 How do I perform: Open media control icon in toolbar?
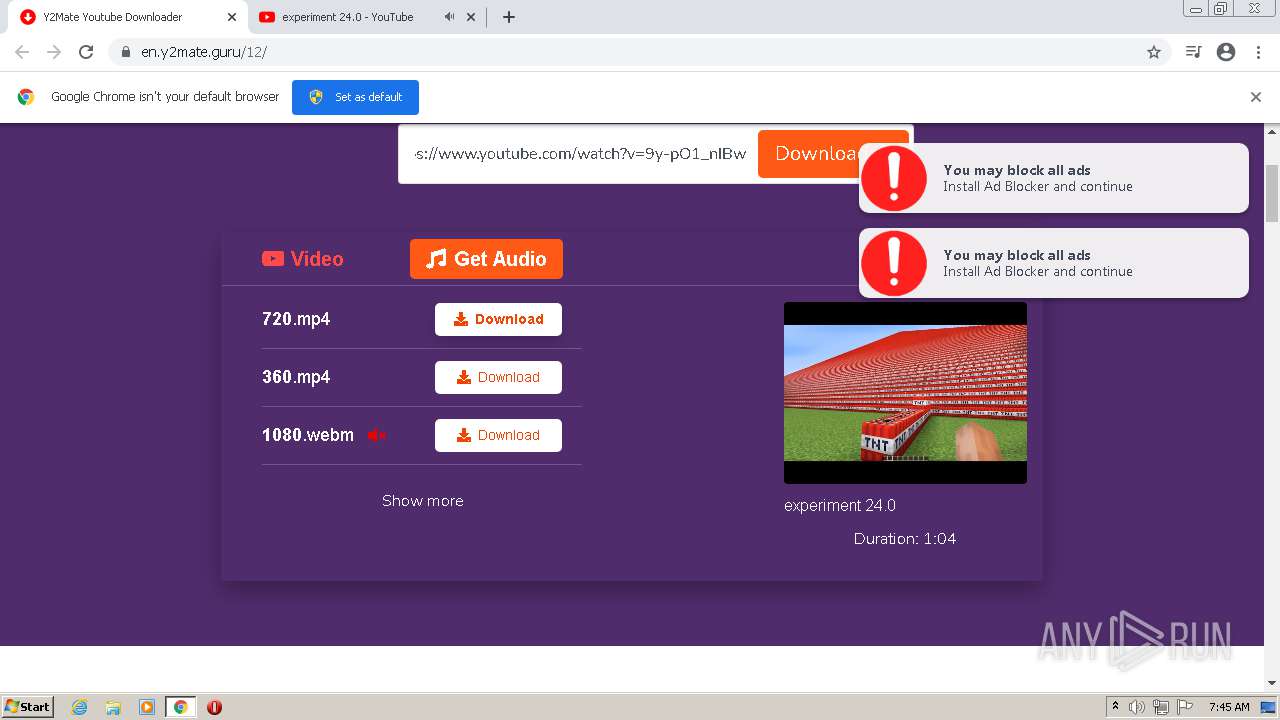coord(1193,52)
